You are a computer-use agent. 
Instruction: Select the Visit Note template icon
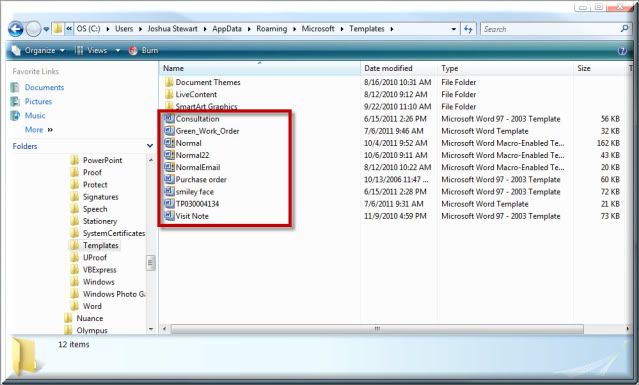pyautogui.click(x=169, y=216)
